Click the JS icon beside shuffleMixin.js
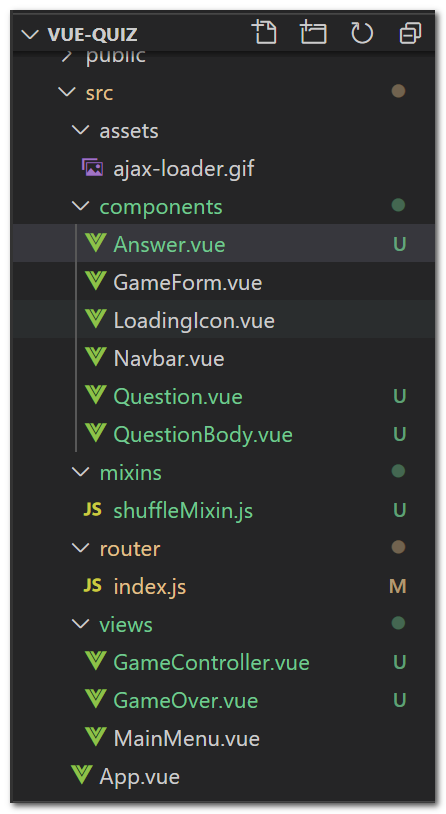446x814 pixels. (x=92, y=510)
